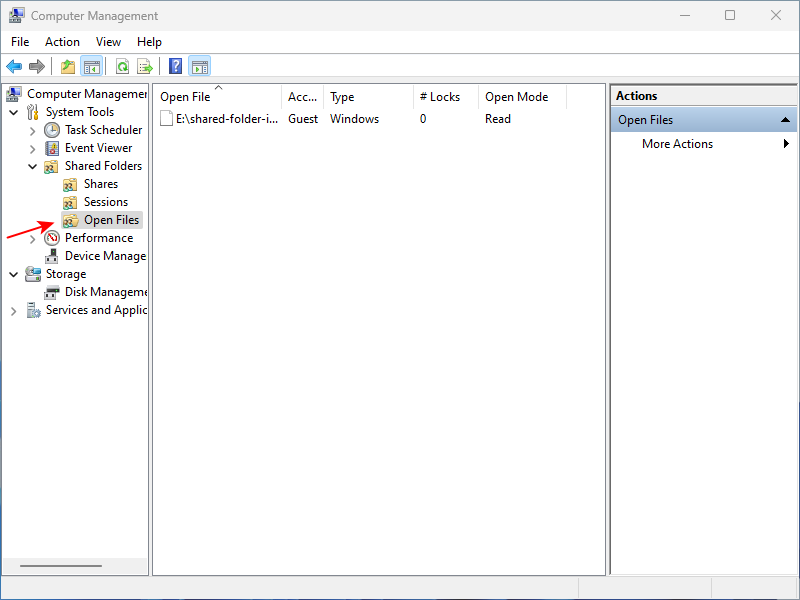Click the Services and Applications icon
Image resolution: width=800 pixels, height=600 pixels.
coord(33,310)
